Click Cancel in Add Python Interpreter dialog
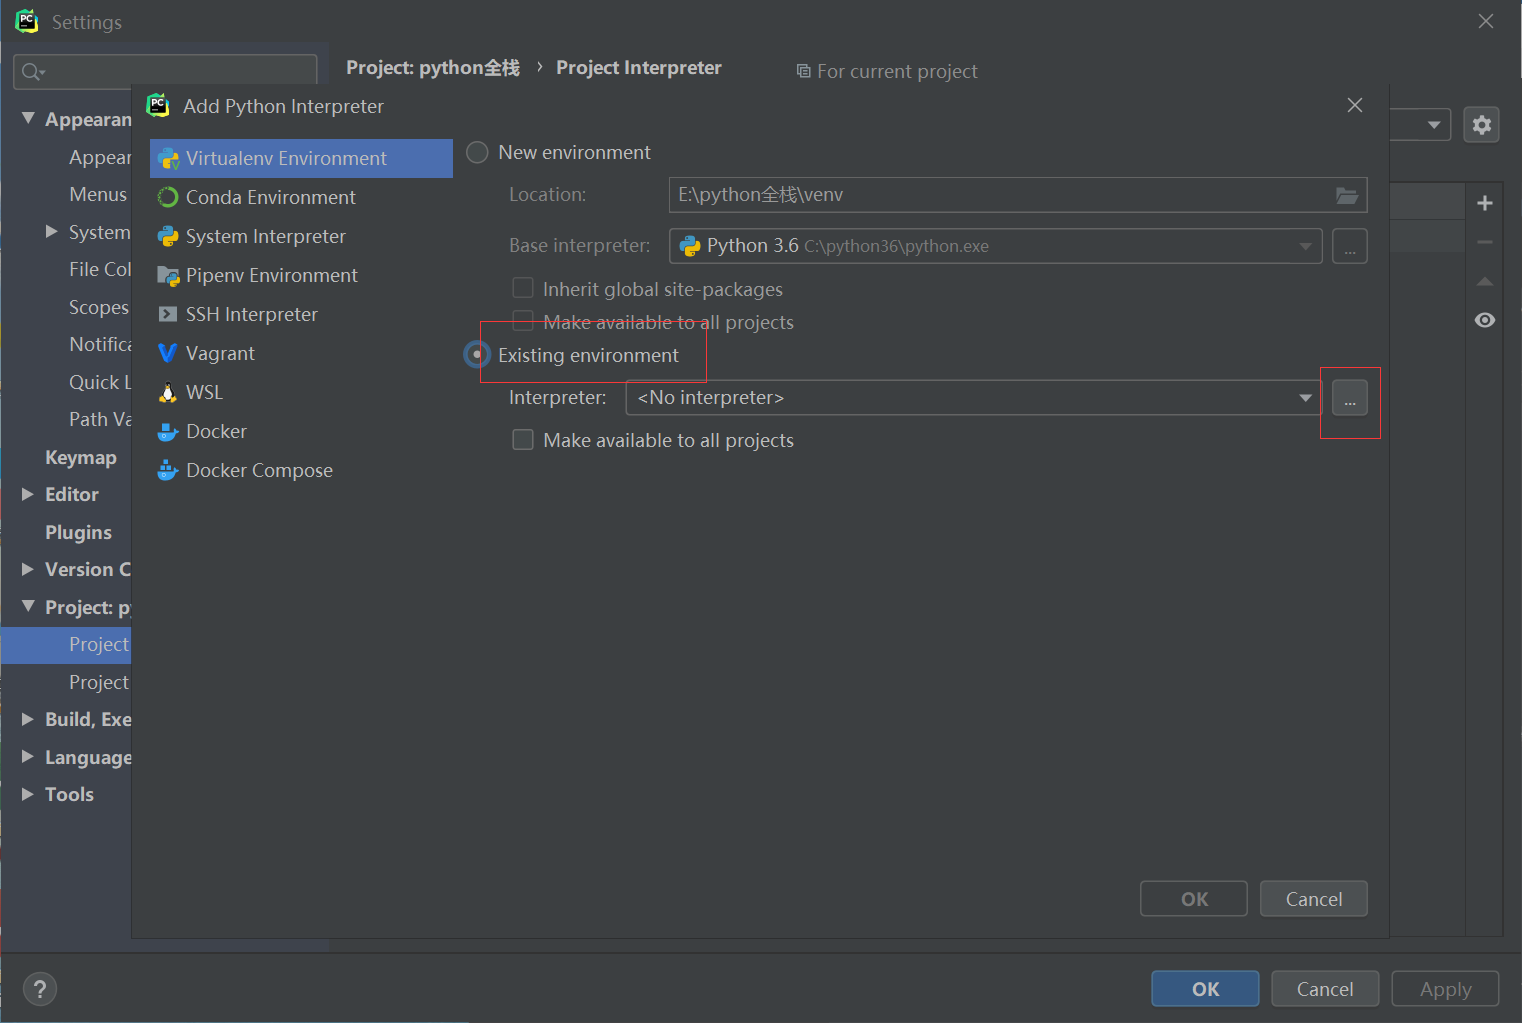Image resolution: width=1522 pixels, height=1023 pixels. pyautogui.click(x=1313, y=899)
